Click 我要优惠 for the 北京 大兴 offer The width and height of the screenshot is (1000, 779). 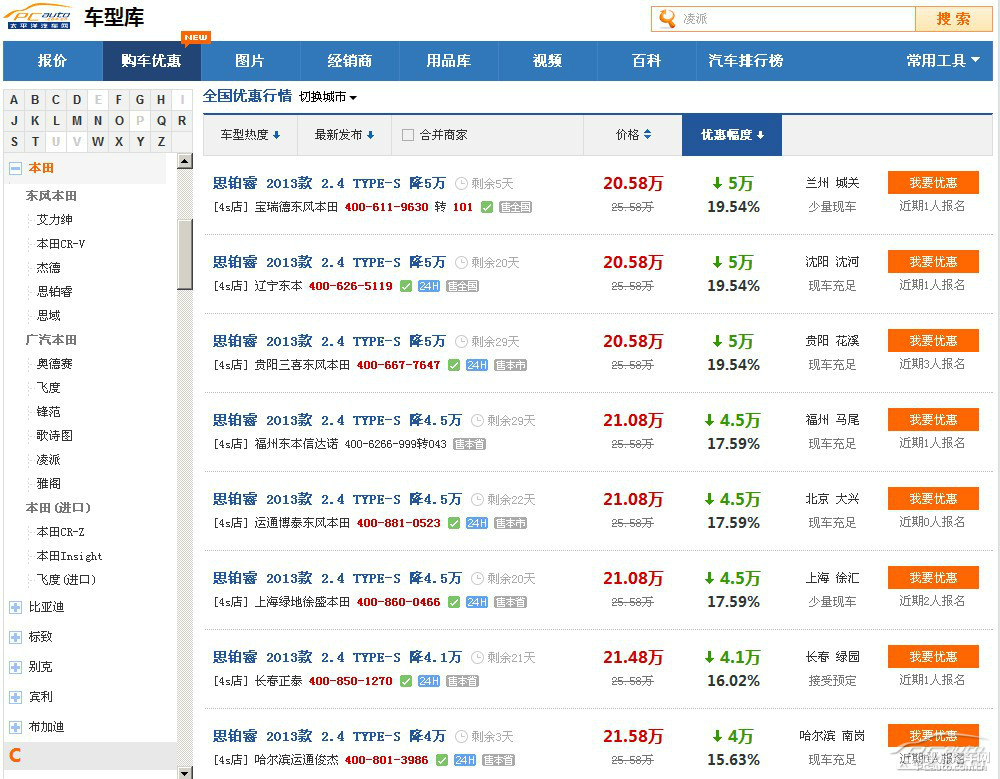(933, 499)
